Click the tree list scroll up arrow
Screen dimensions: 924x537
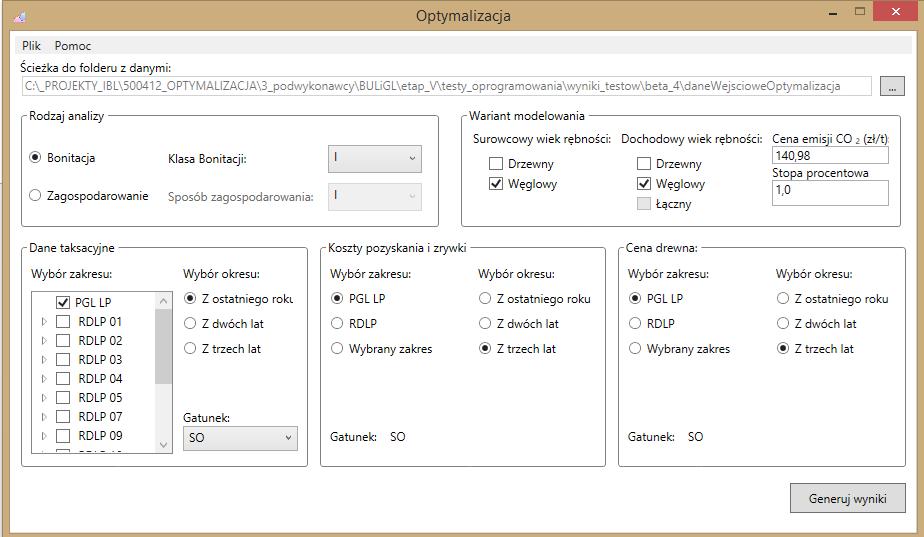pos(164,301)
